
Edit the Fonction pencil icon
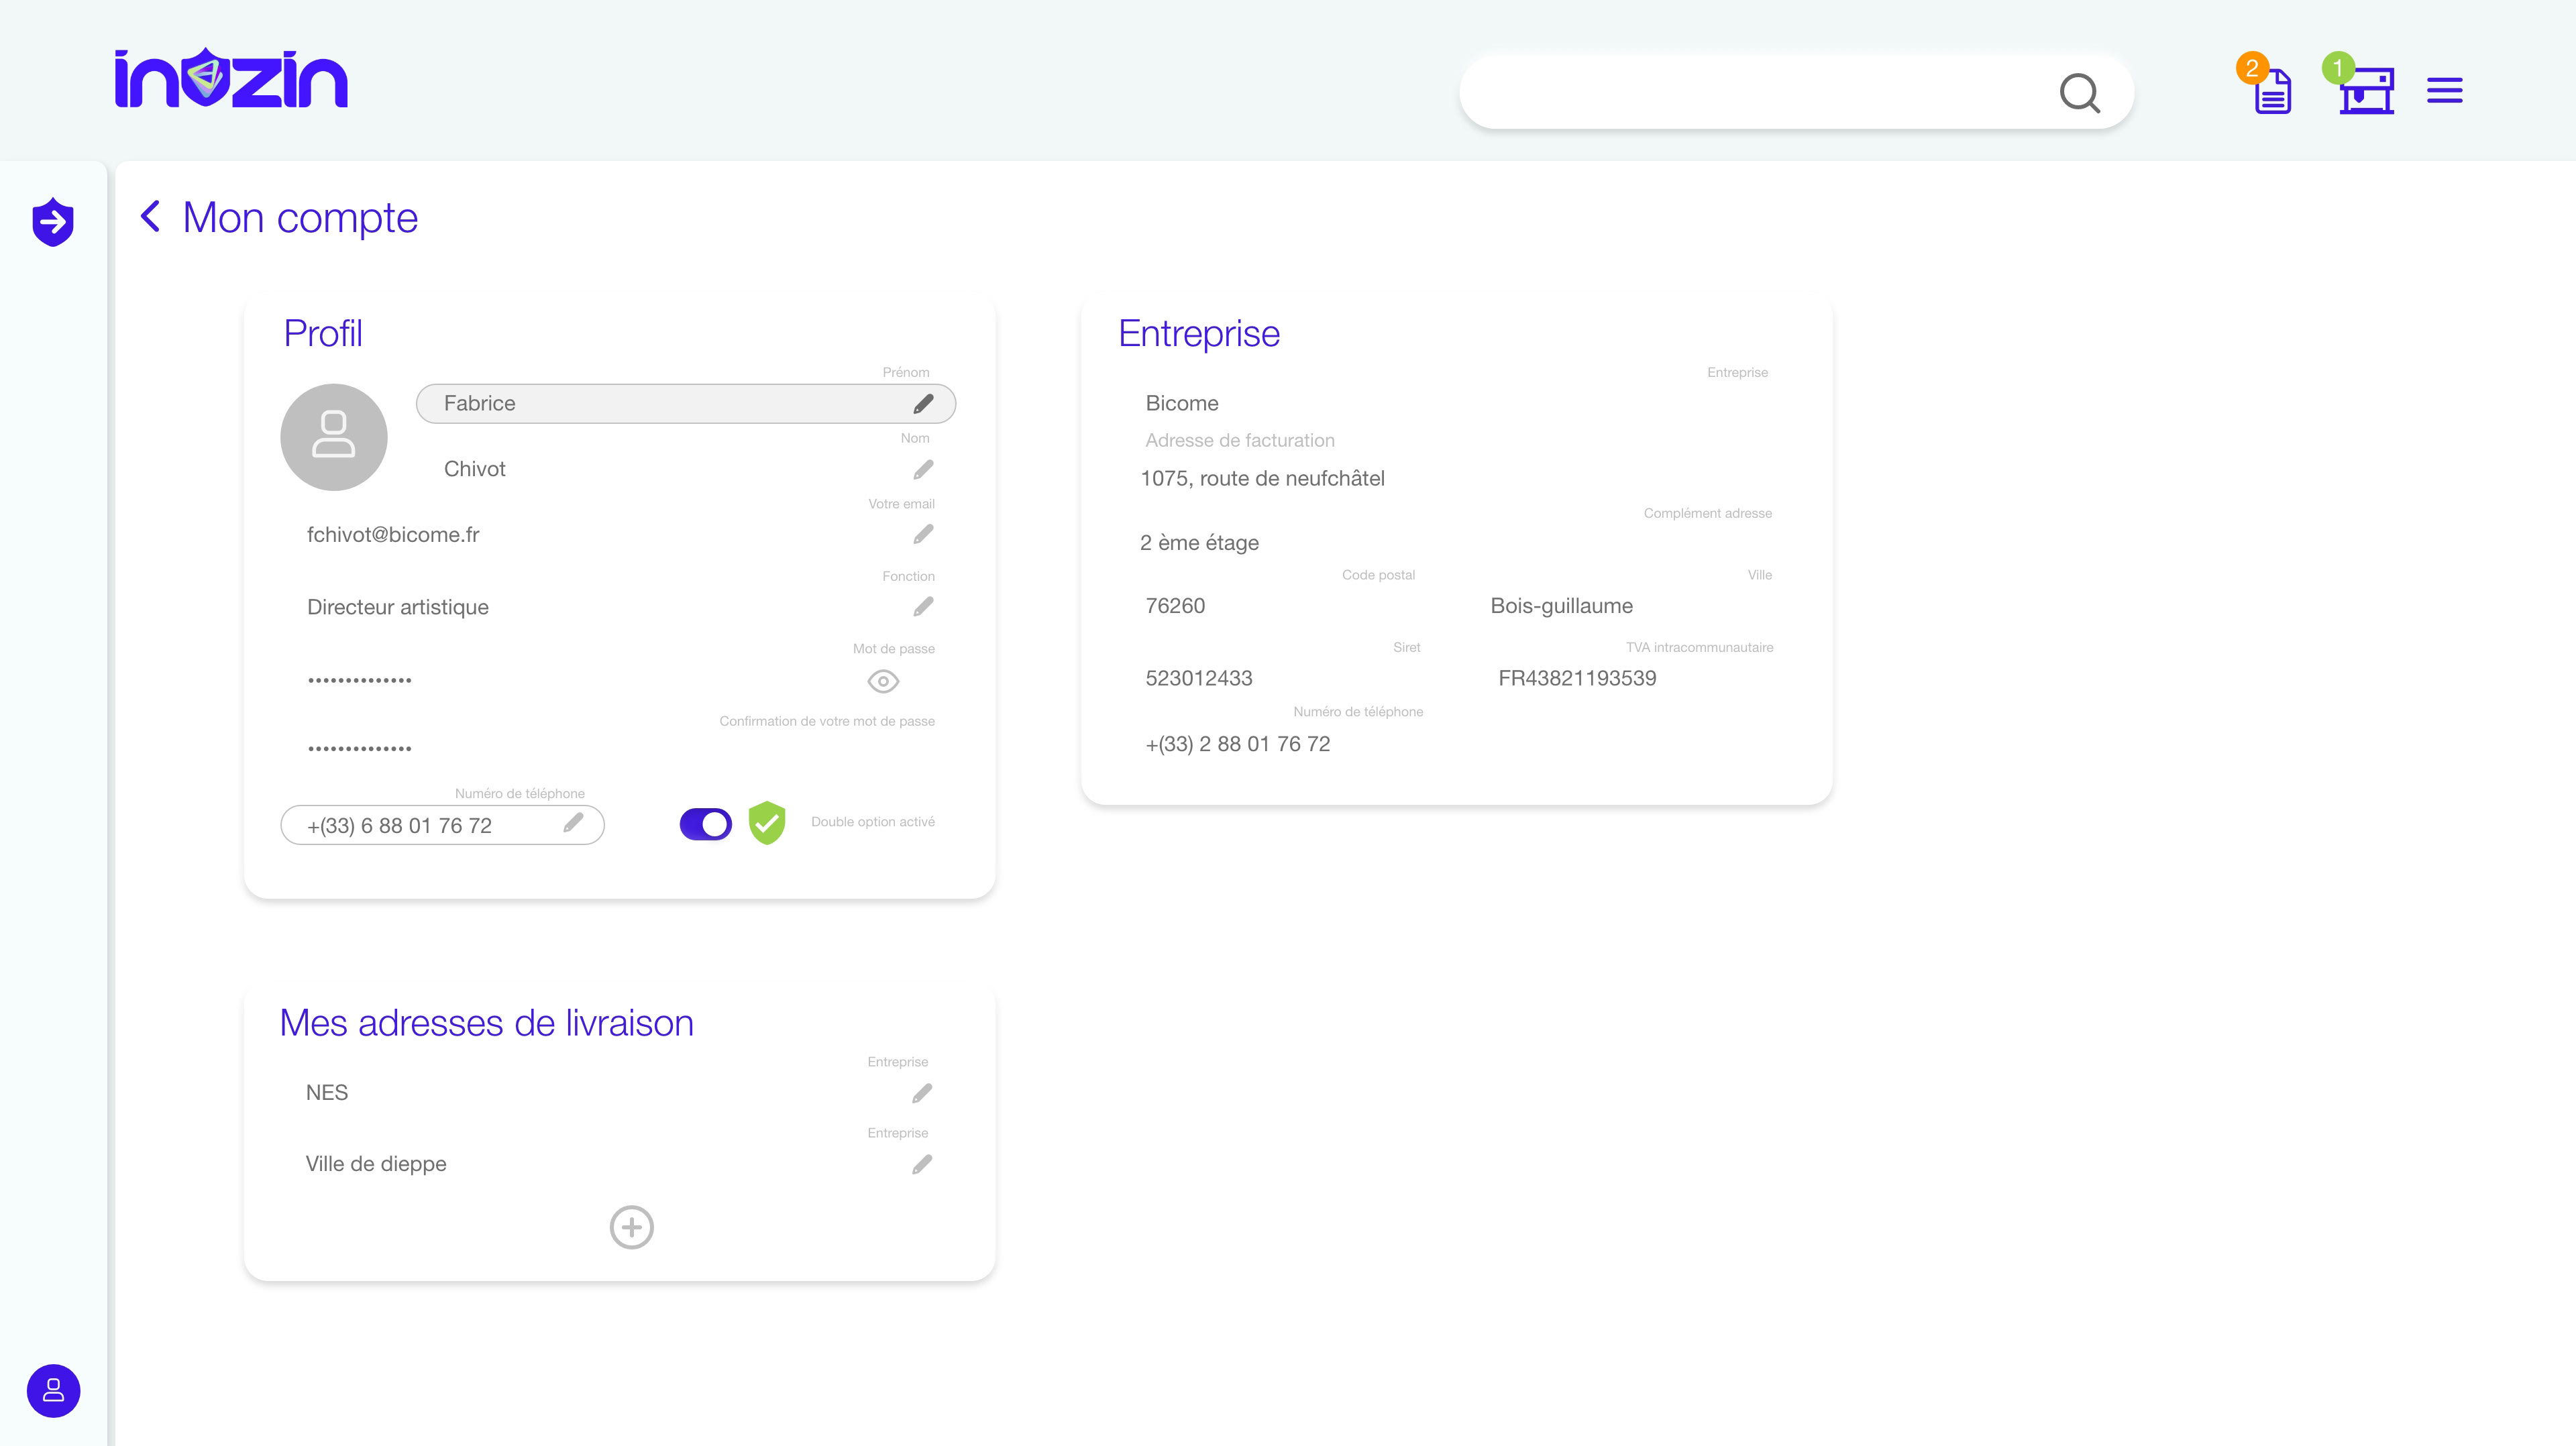[923, 607]
